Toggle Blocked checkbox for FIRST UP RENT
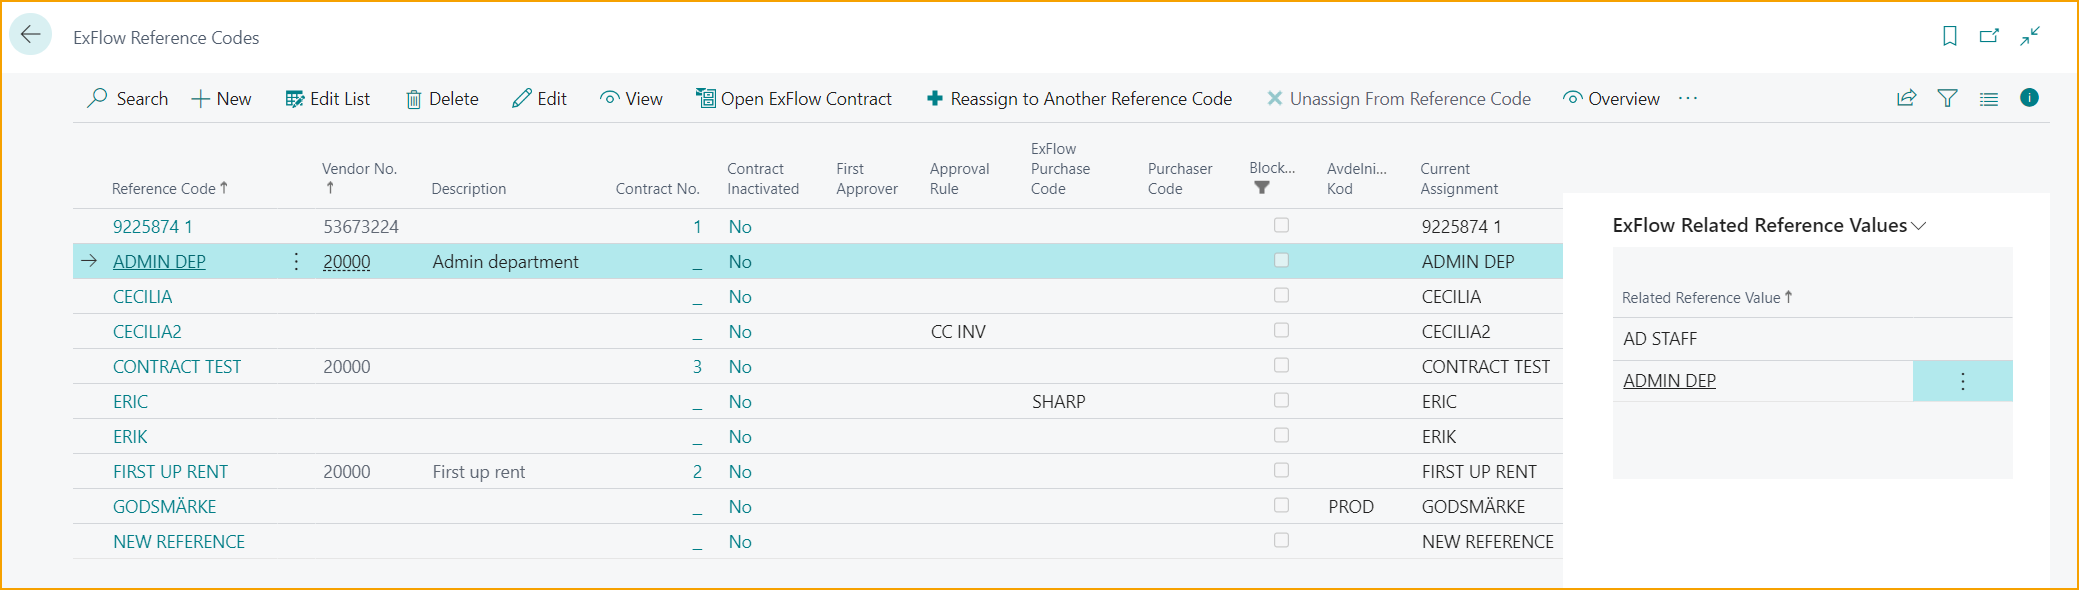Screen dimensions: 2079x590 click(x=1281, y=470)
